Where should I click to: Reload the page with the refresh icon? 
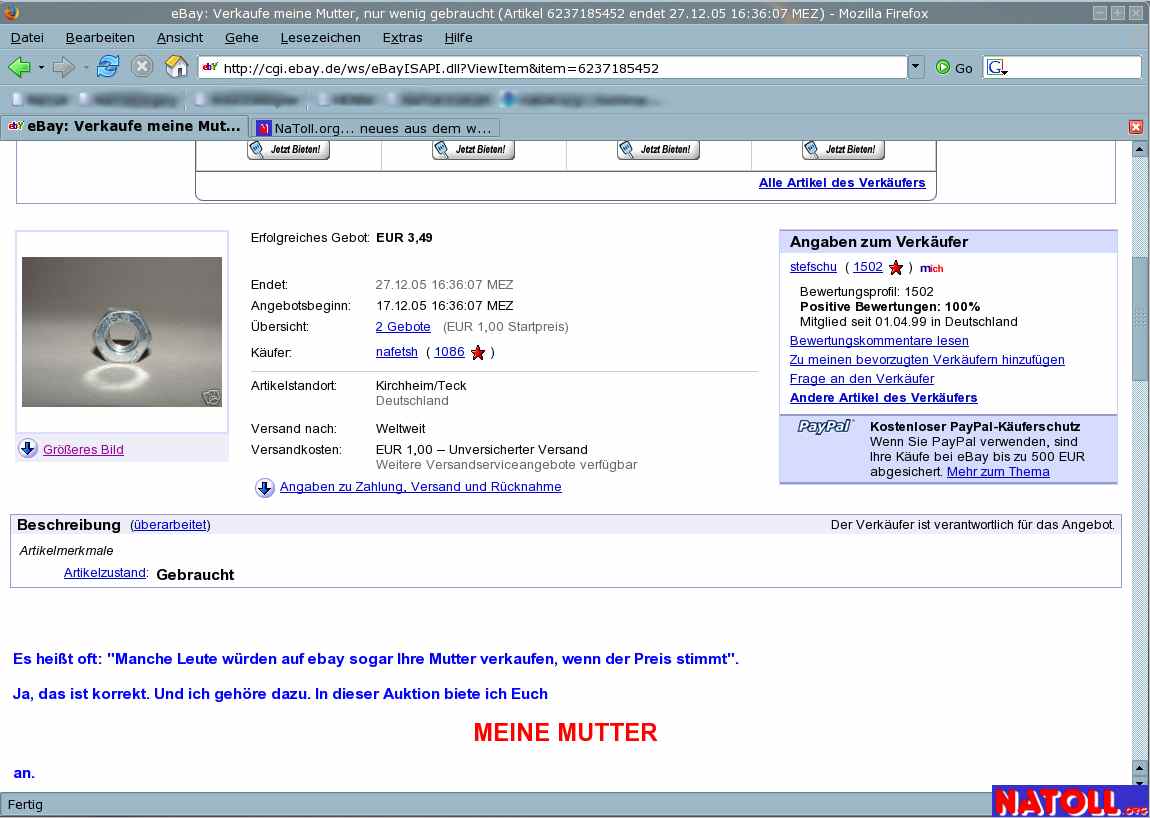pos(107,67)
